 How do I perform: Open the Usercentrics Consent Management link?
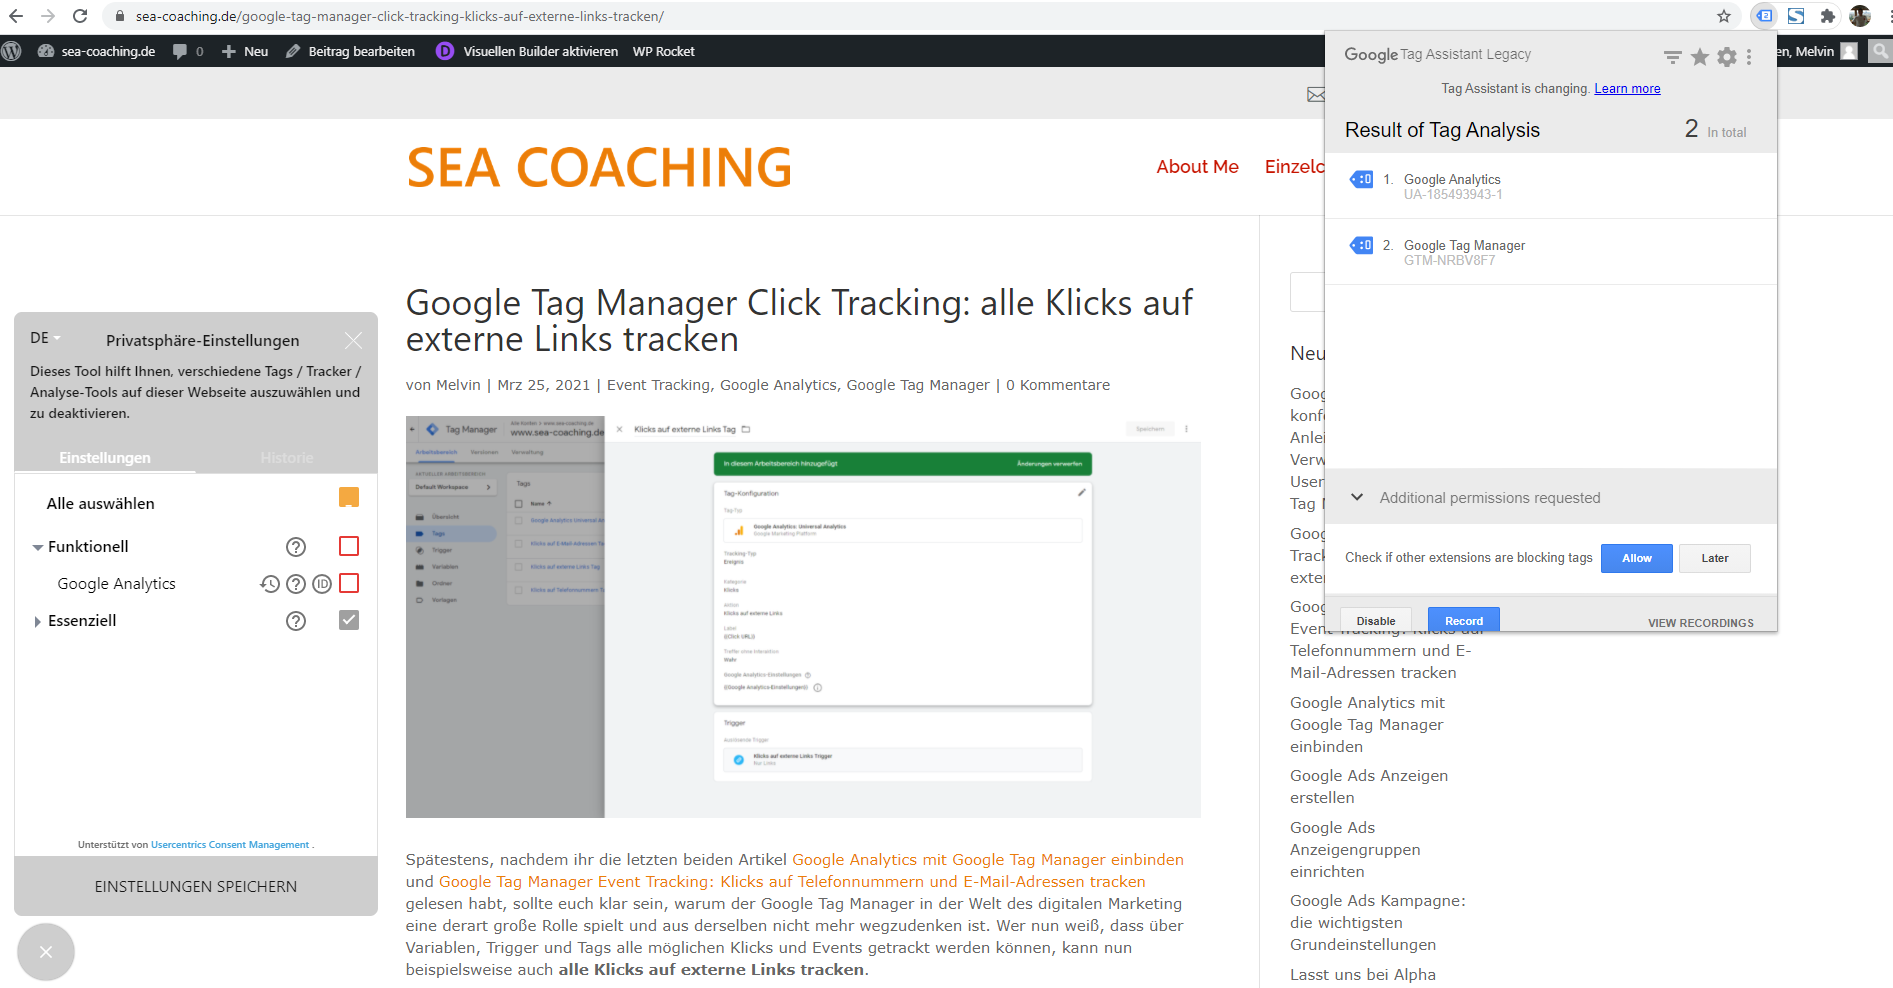230,845
